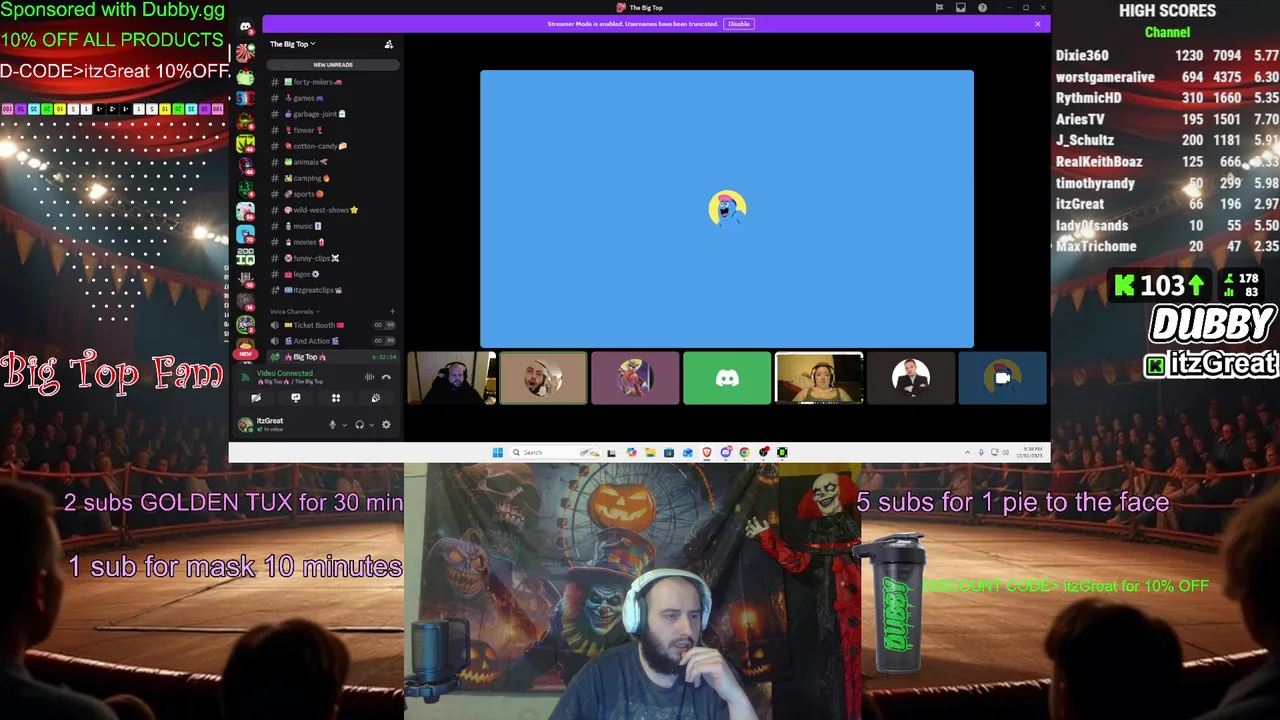Jump to NEW unread servers pill
The height and width of the screenshot is (720, 1280).
point(245,354)
